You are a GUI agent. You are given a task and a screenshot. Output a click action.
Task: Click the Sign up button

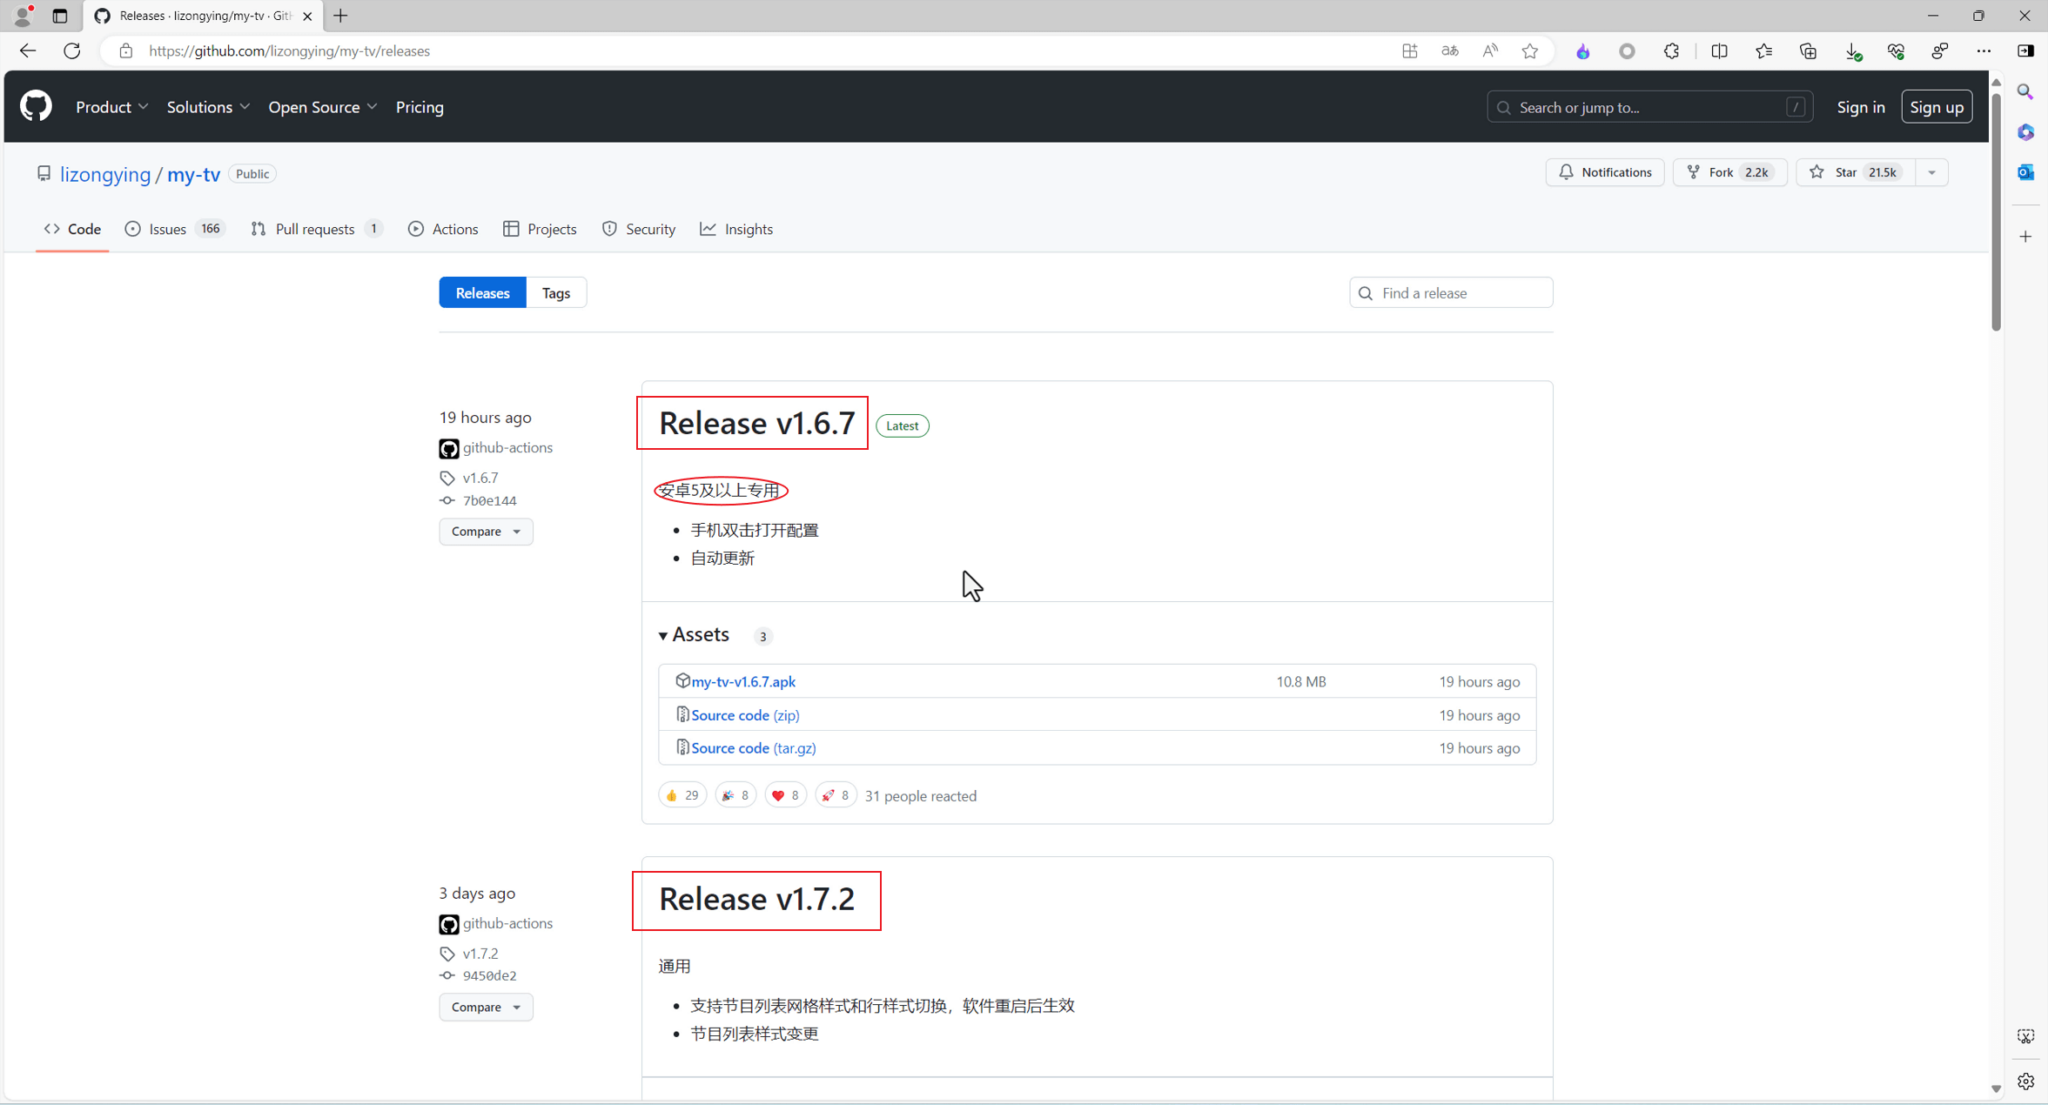pos(1936,107)
